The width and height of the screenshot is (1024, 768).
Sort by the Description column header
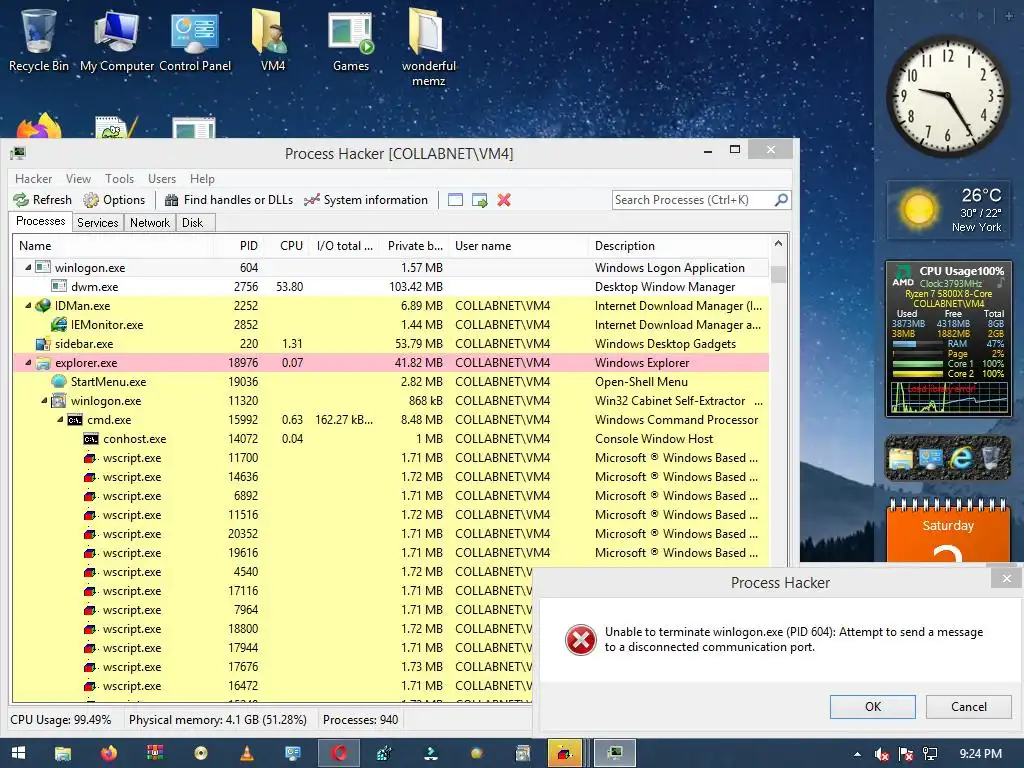[x=679, y=246]
